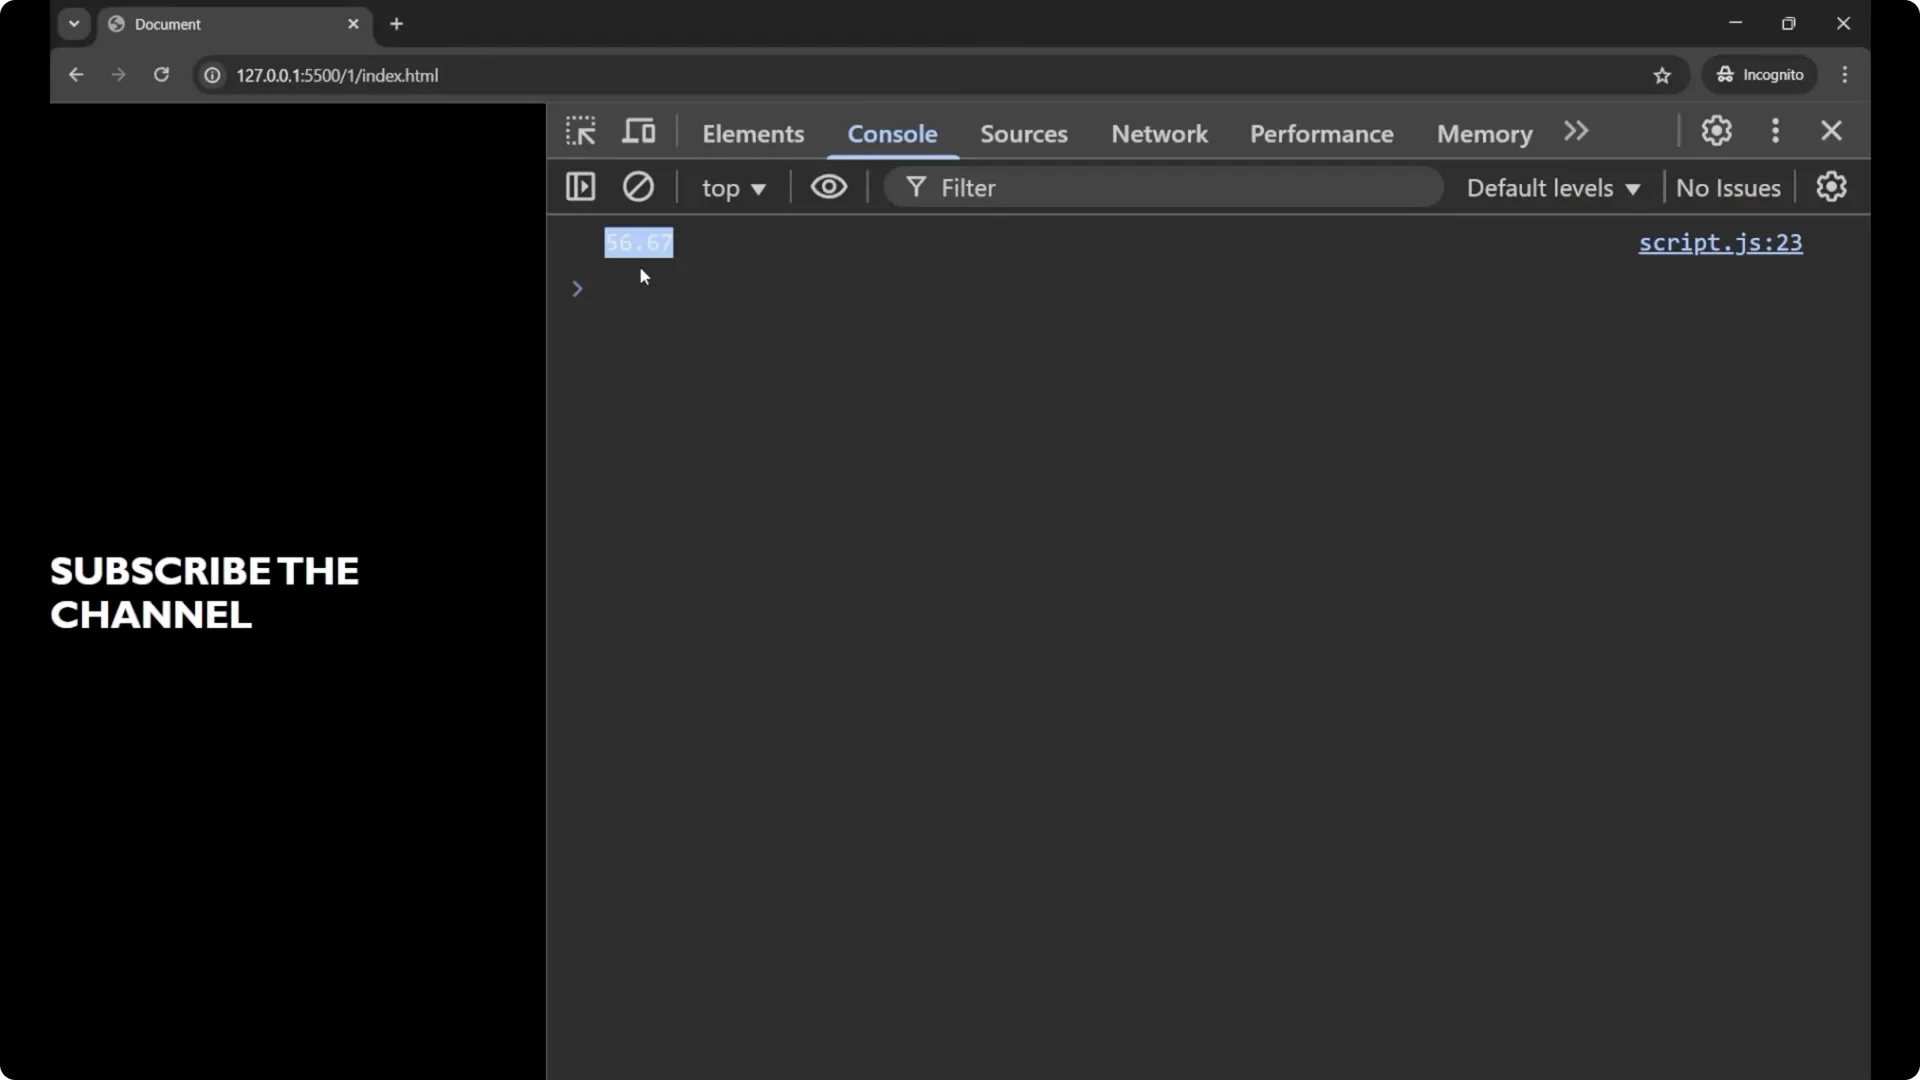
Task: Open script.js:23 source link
Action: (1720, 243)
